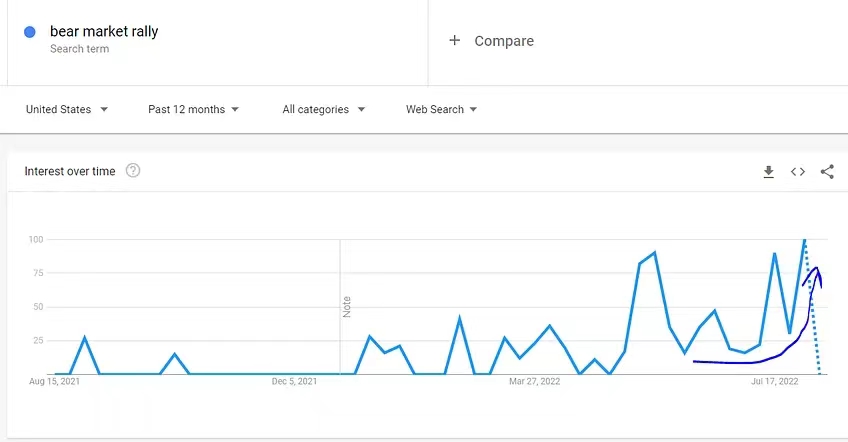Open the All categories dropdown
Image resolution: width=848 pixels, height=442 pixels.
[x=323, y=109]
